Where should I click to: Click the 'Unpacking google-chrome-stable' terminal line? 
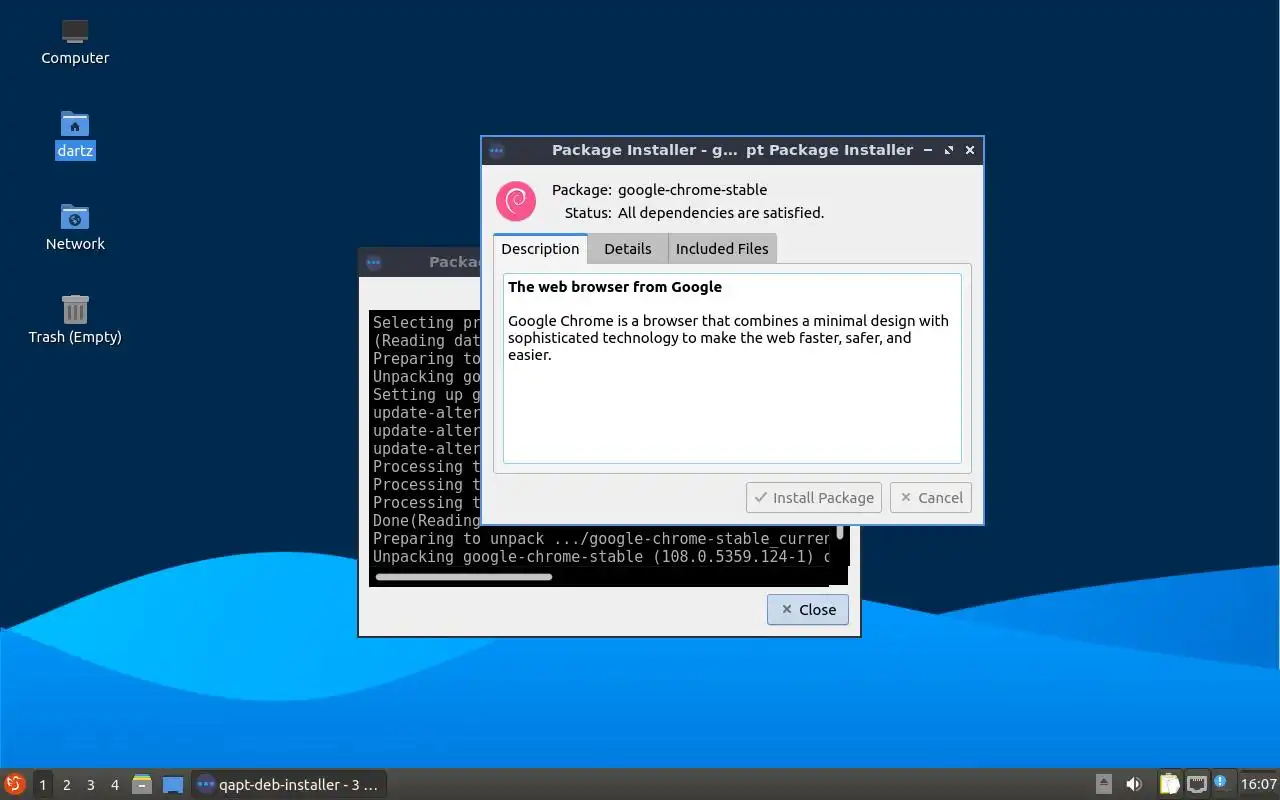[601, 557]
